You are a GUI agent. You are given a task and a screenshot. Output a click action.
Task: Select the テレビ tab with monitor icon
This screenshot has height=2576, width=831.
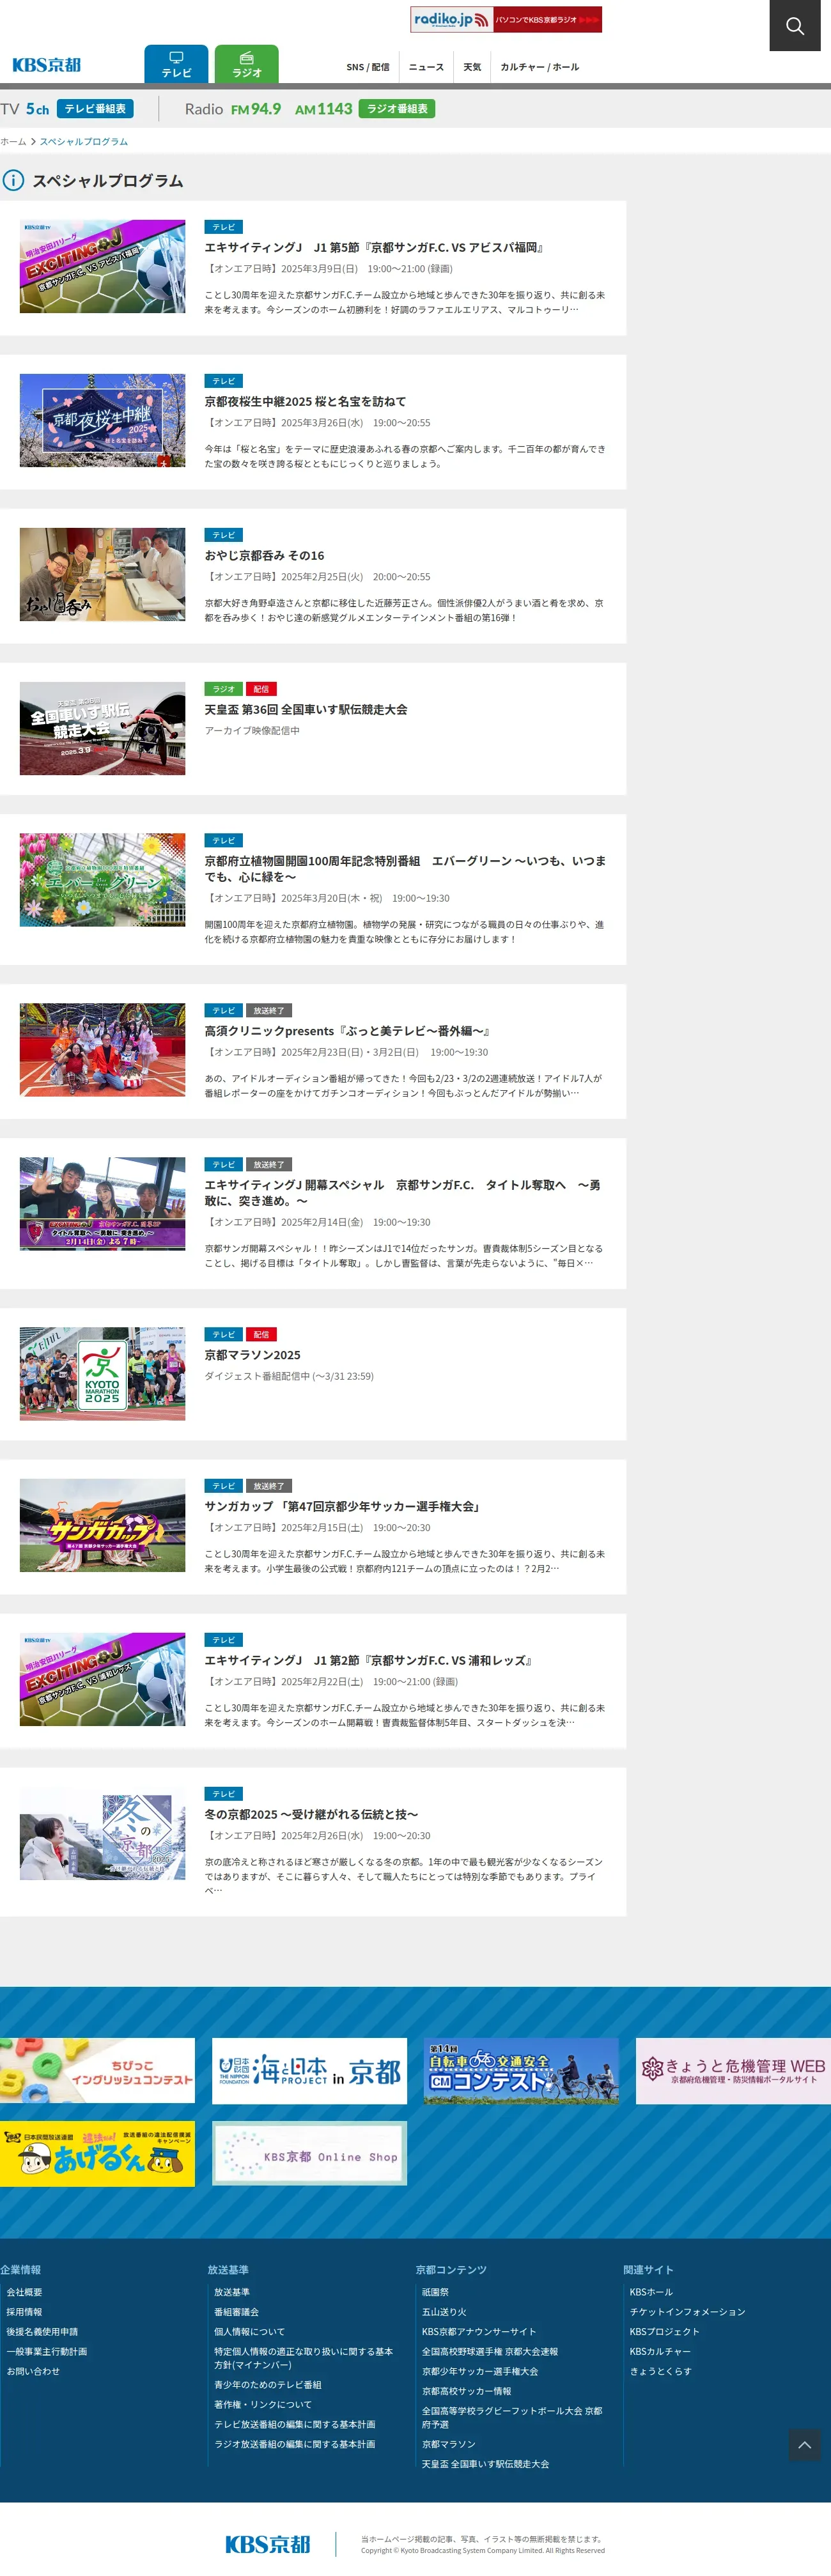(x=176, y=65)
